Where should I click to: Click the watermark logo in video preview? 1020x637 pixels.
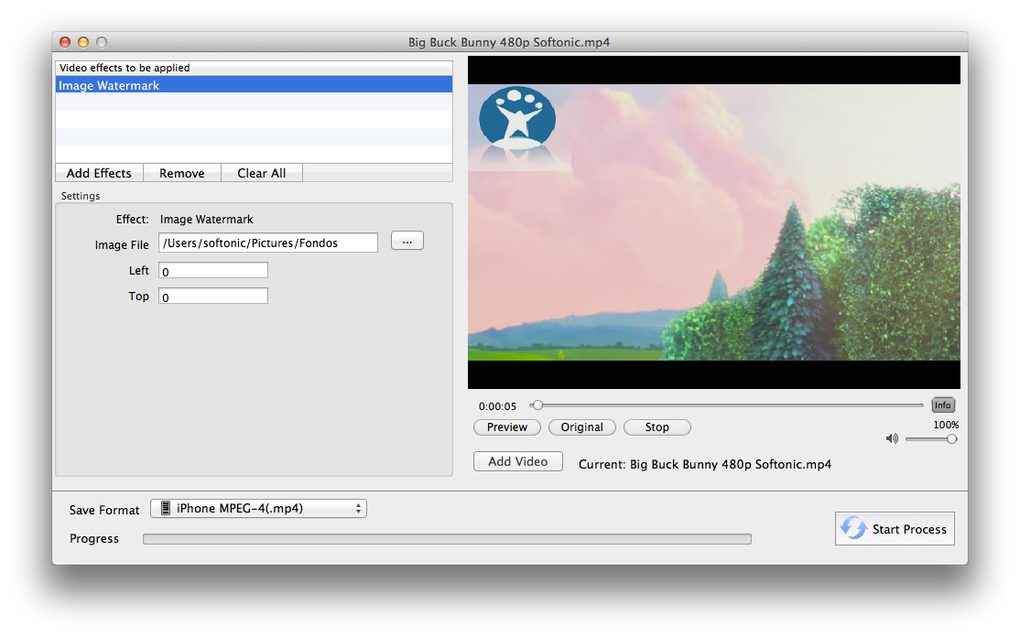click(x=518, y=119)
